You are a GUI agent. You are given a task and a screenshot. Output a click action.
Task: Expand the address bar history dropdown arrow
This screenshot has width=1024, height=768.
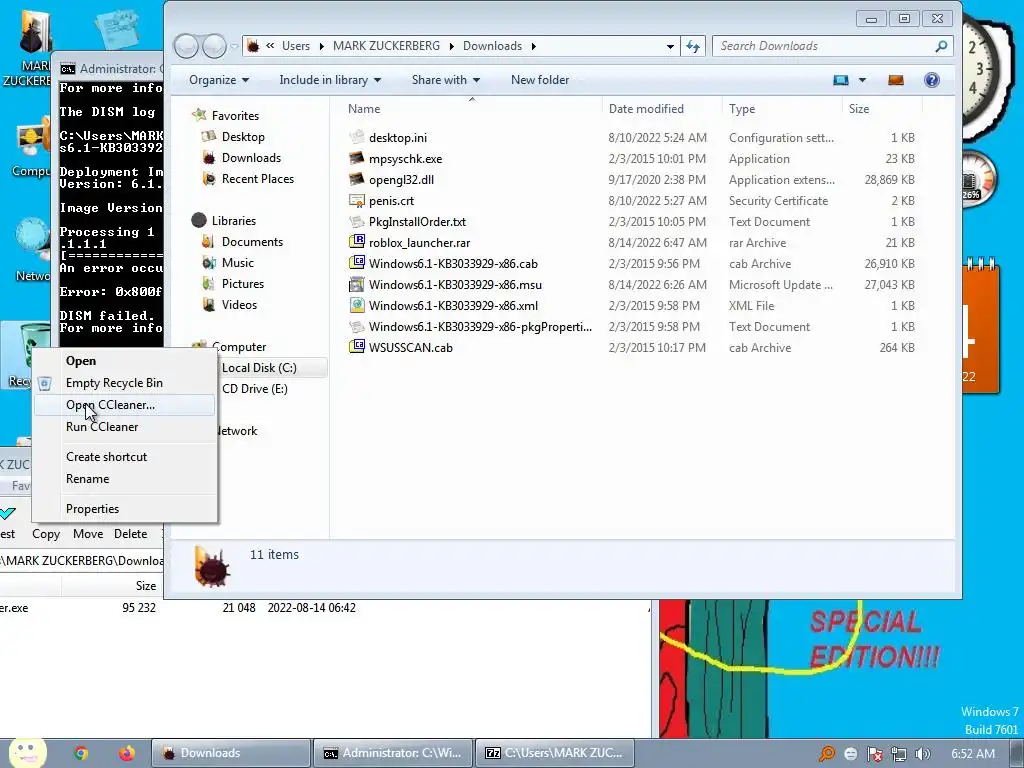[670, 46]
